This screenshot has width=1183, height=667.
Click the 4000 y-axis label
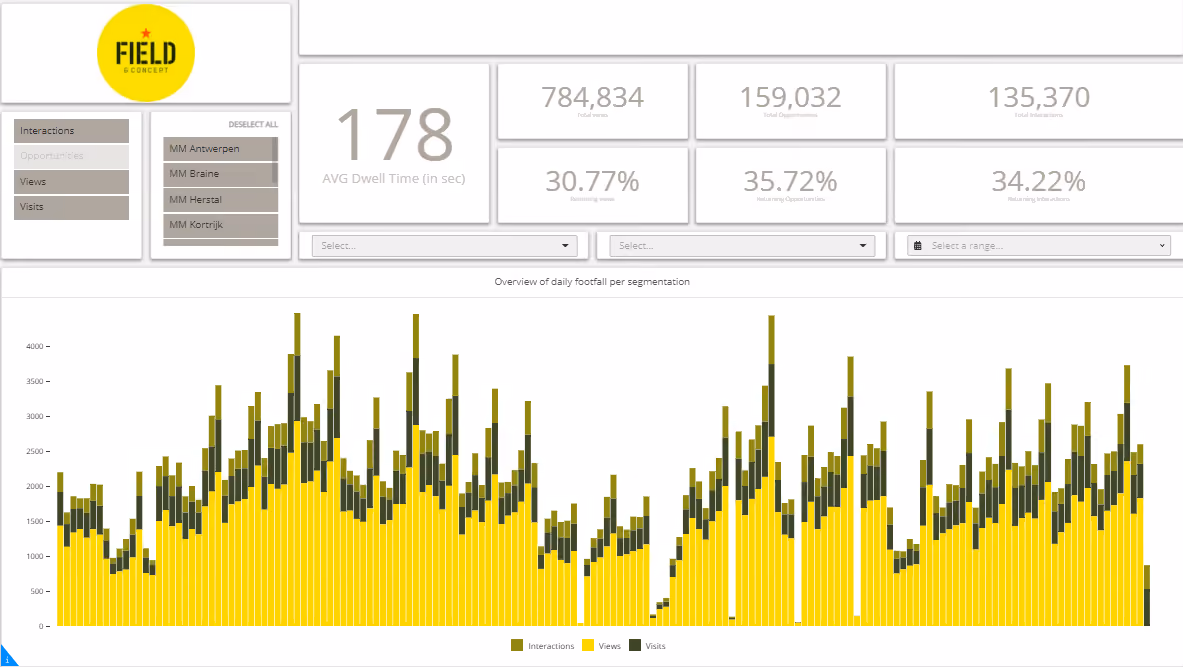point(35,346)
